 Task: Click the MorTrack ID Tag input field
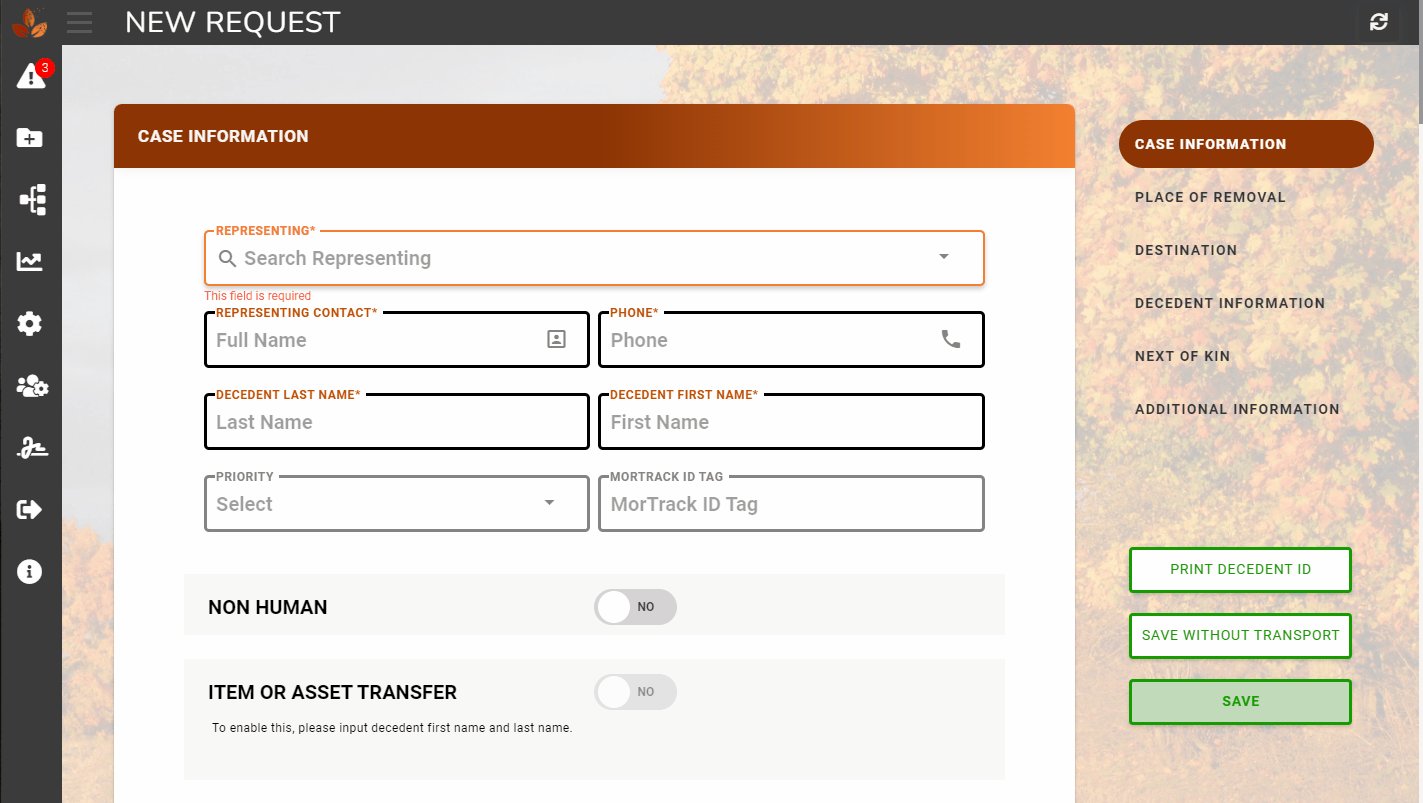[x=791, y=503]
